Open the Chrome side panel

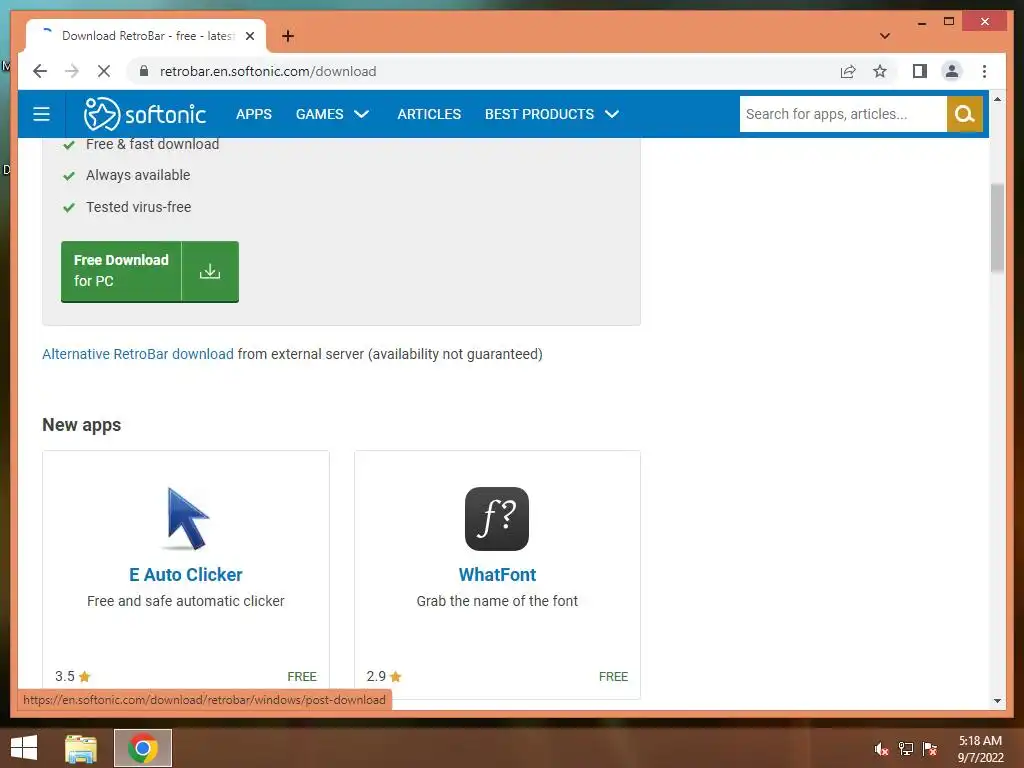click(x=920, y=71)
